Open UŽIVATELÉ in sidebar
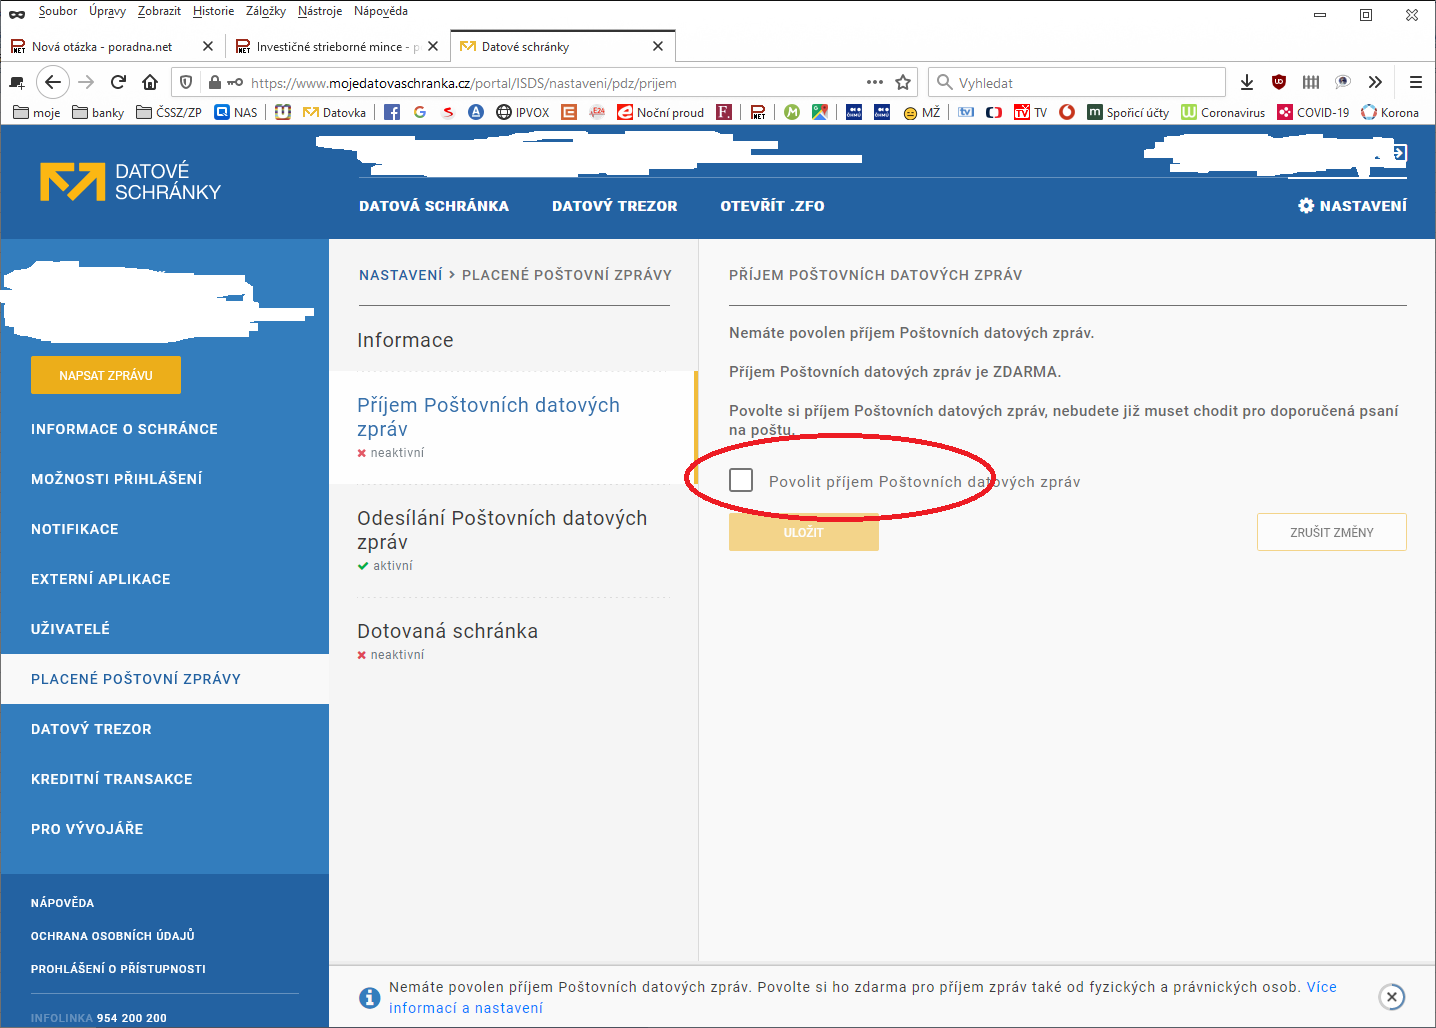The height and width of the screenshot is (1028, 1436). (70, 629)
